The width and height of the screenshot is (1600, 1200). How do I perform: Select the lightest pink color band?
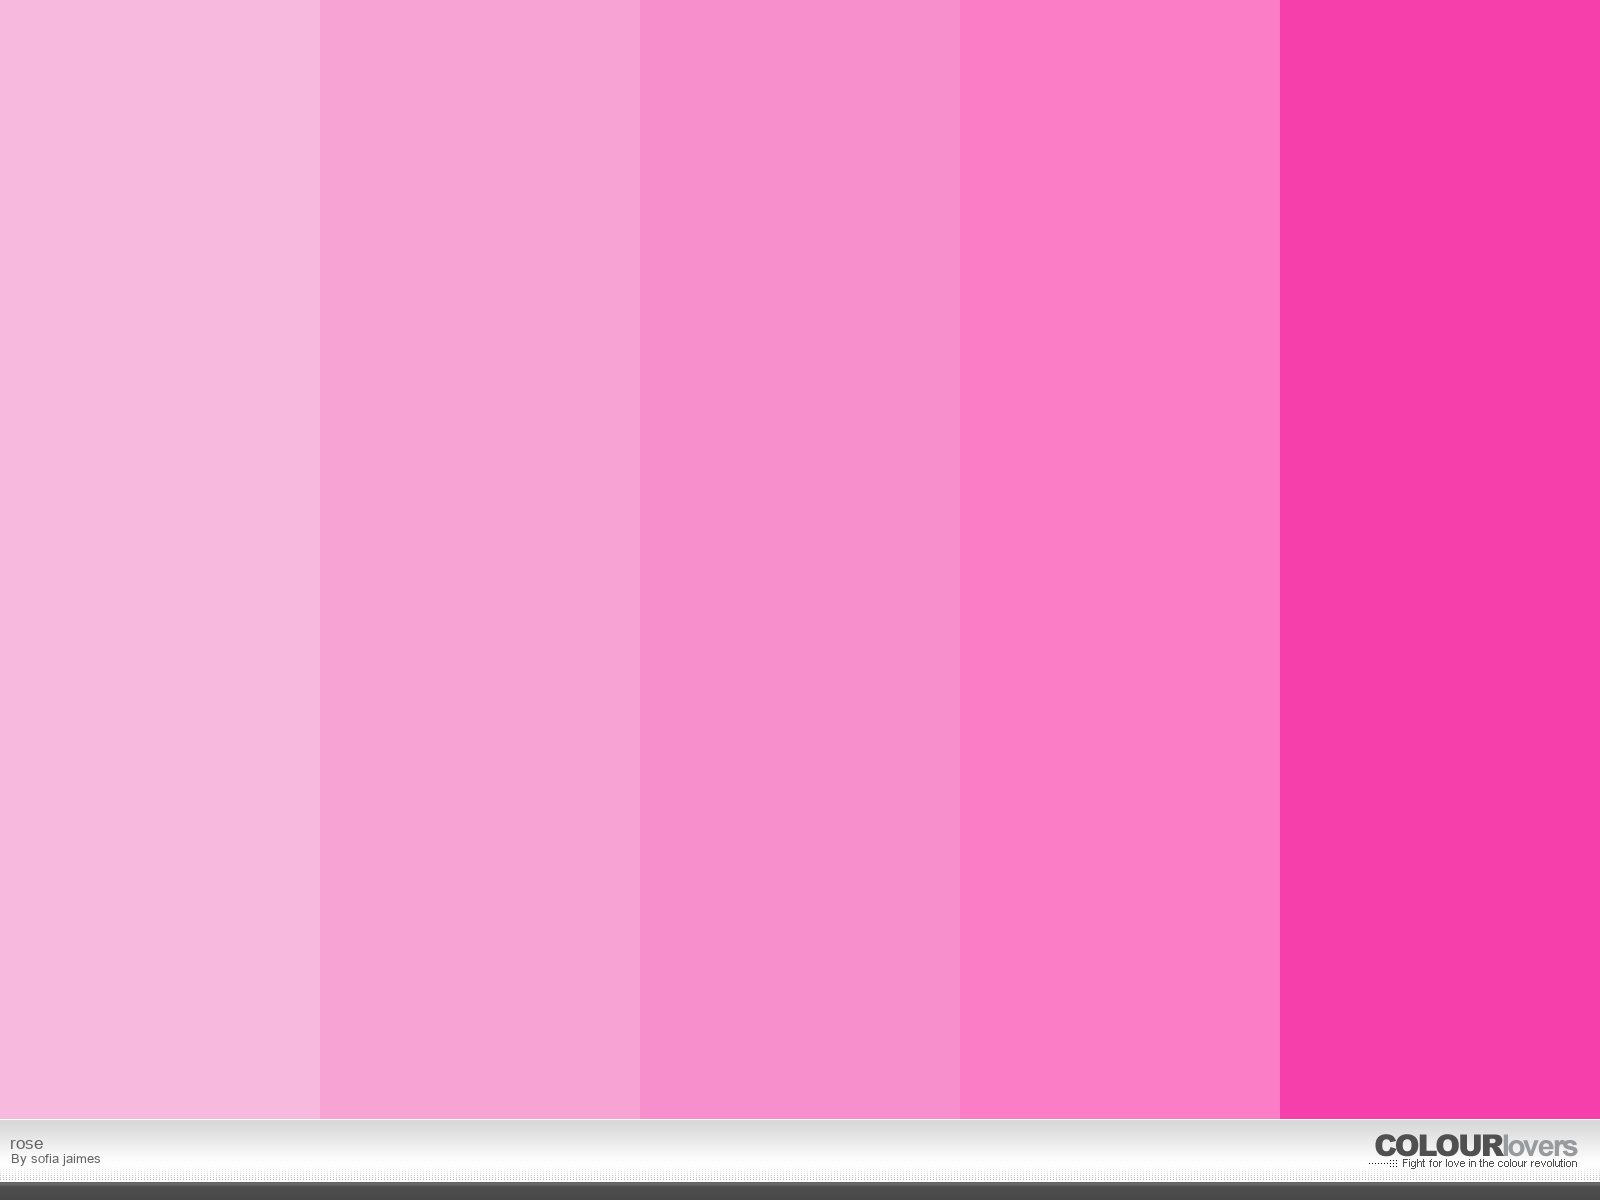(x=160, y=559)
